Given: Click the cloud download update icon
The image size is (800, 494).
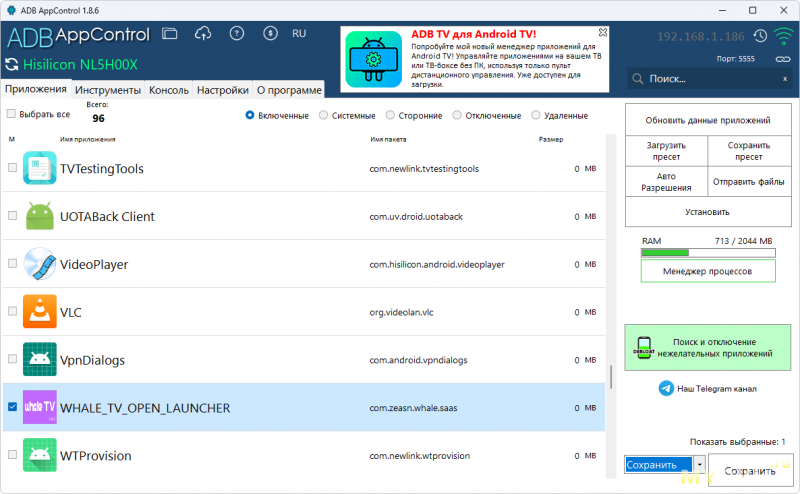Looking at the screenshot, I should click(x=203, y=34).
